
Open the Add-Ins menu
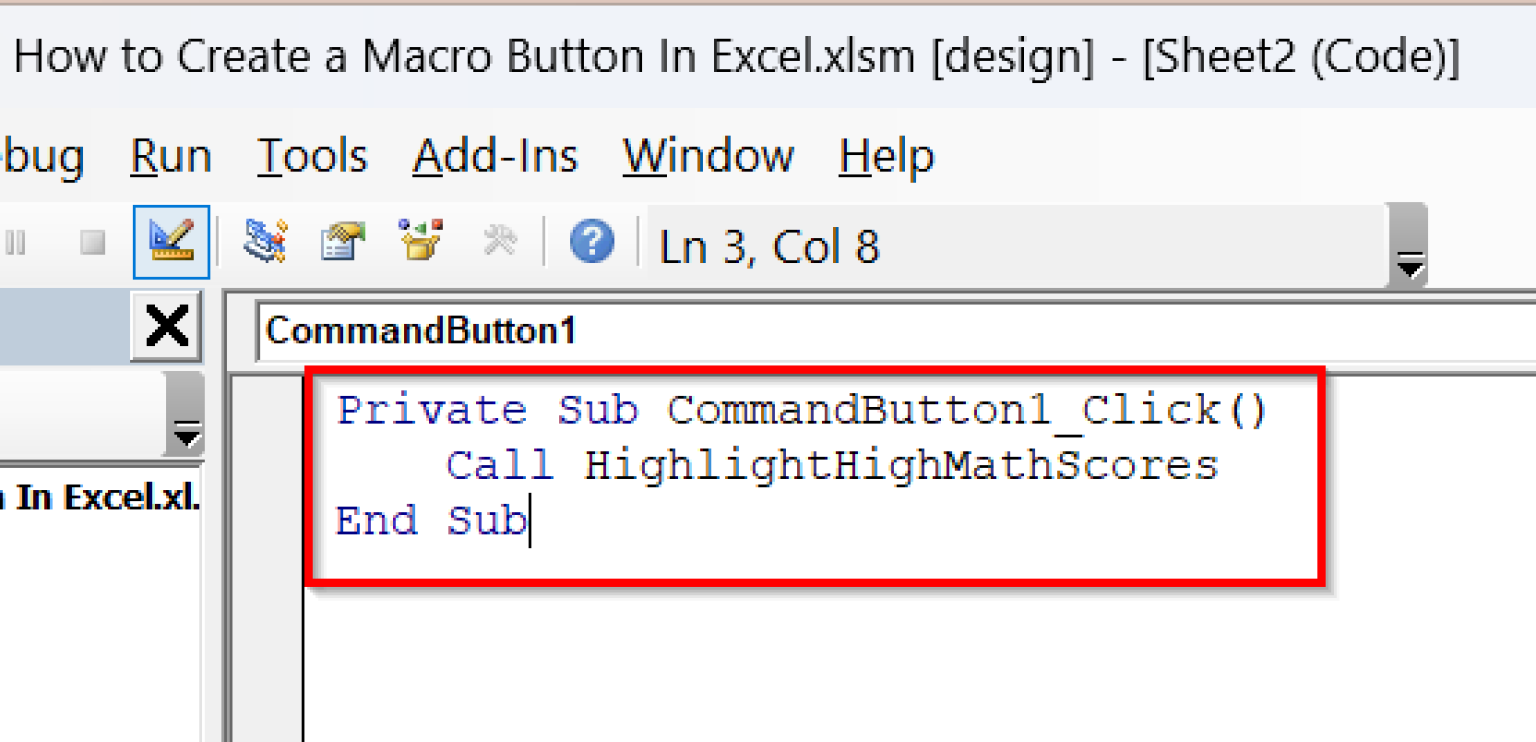coord(495,156)
